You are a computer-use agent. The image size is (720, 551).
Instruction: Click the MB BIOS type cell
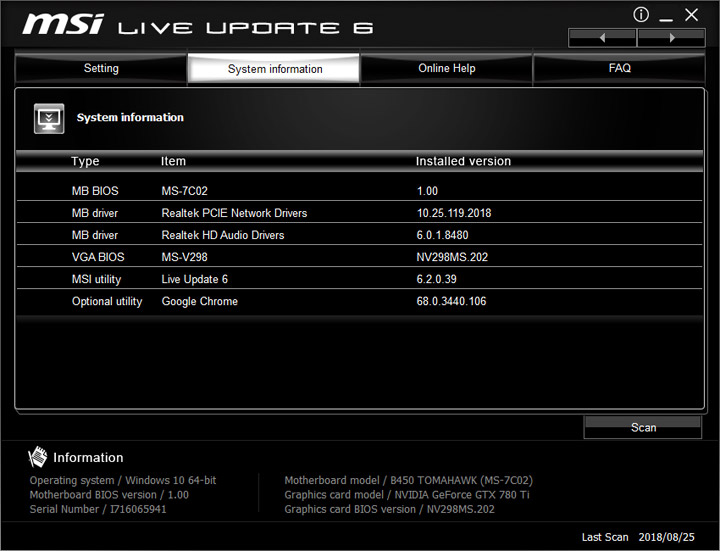[x=95, y=191]
